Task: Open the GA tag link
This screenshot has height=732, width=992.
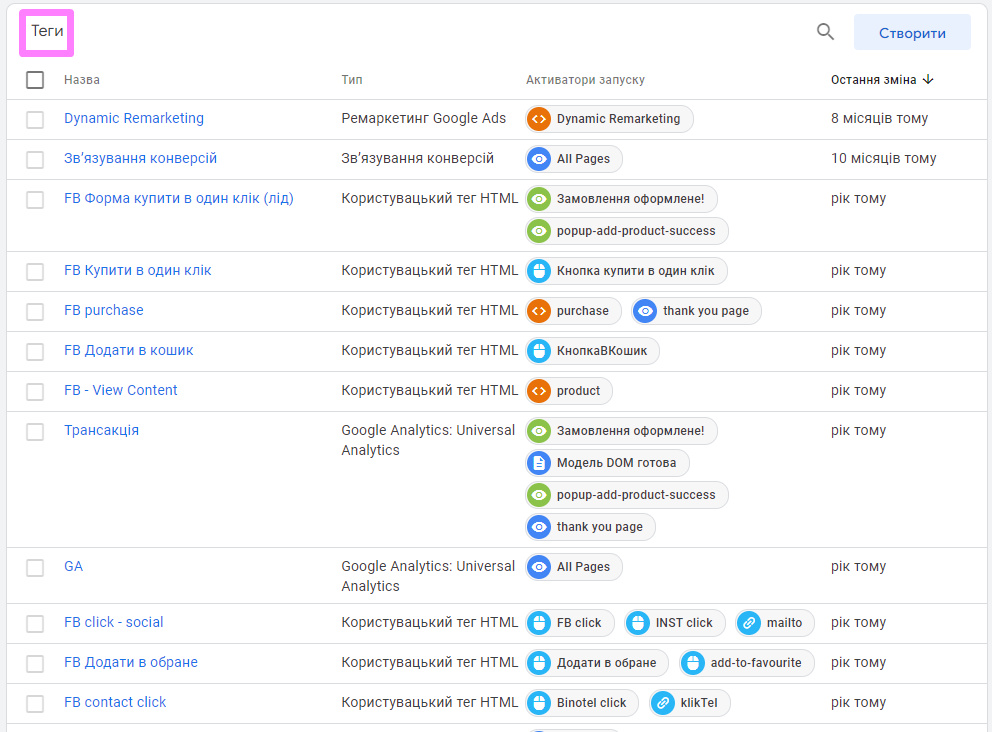Action: tap(73, 566)
